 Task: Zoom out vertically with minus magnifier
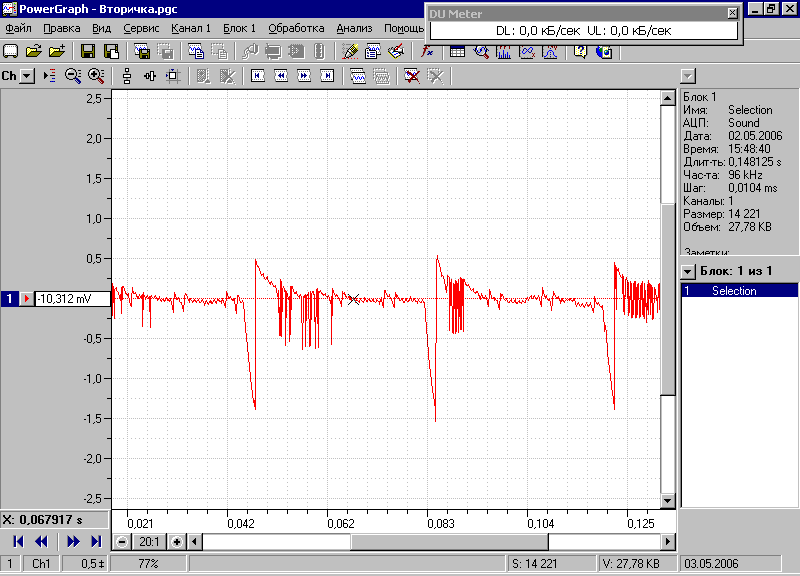point(73,76)
